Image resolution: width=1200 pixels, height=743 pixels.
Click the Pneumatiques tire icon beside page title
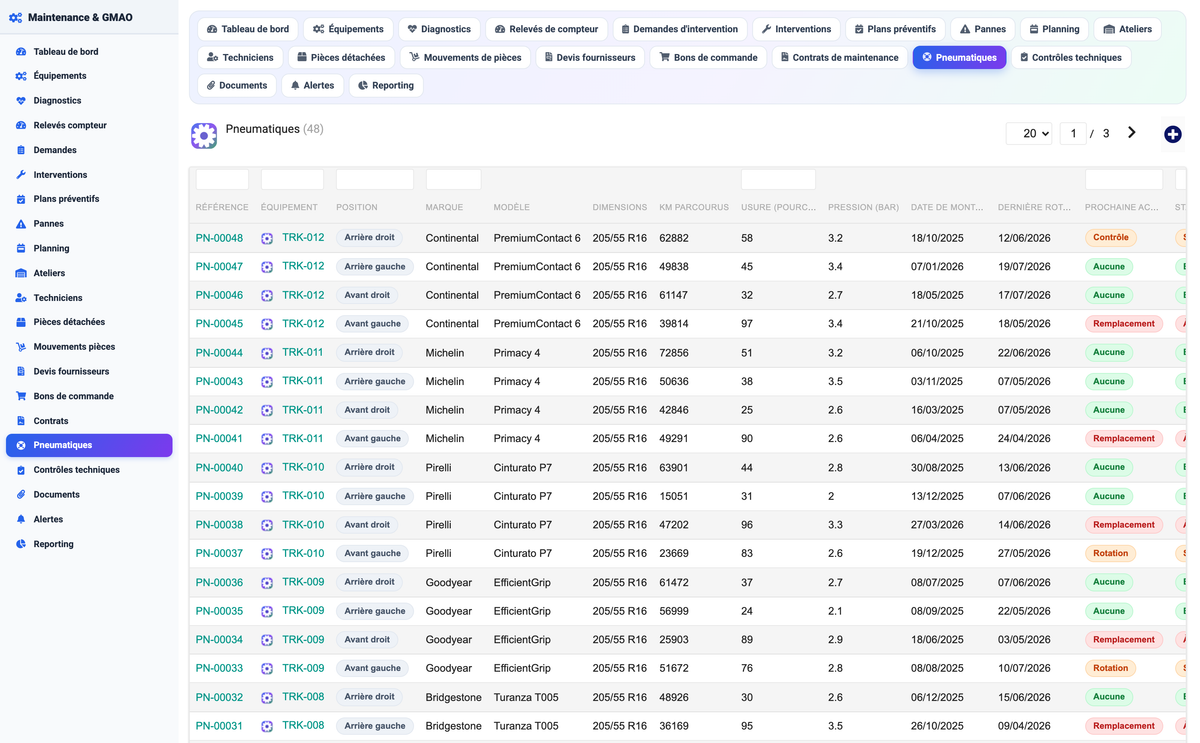click(204, 136)
